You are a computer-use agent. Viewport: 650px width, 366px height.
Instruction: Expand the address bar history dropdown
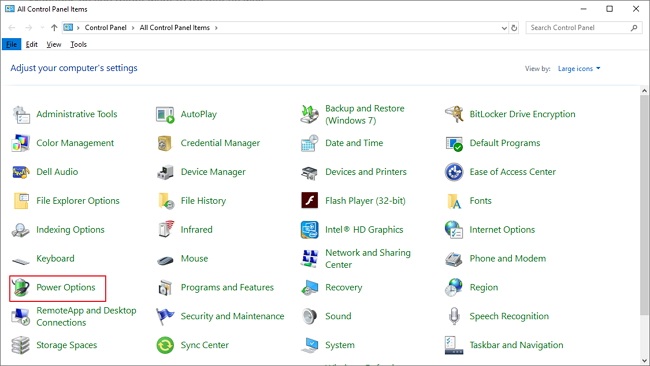tap(504, 28)
